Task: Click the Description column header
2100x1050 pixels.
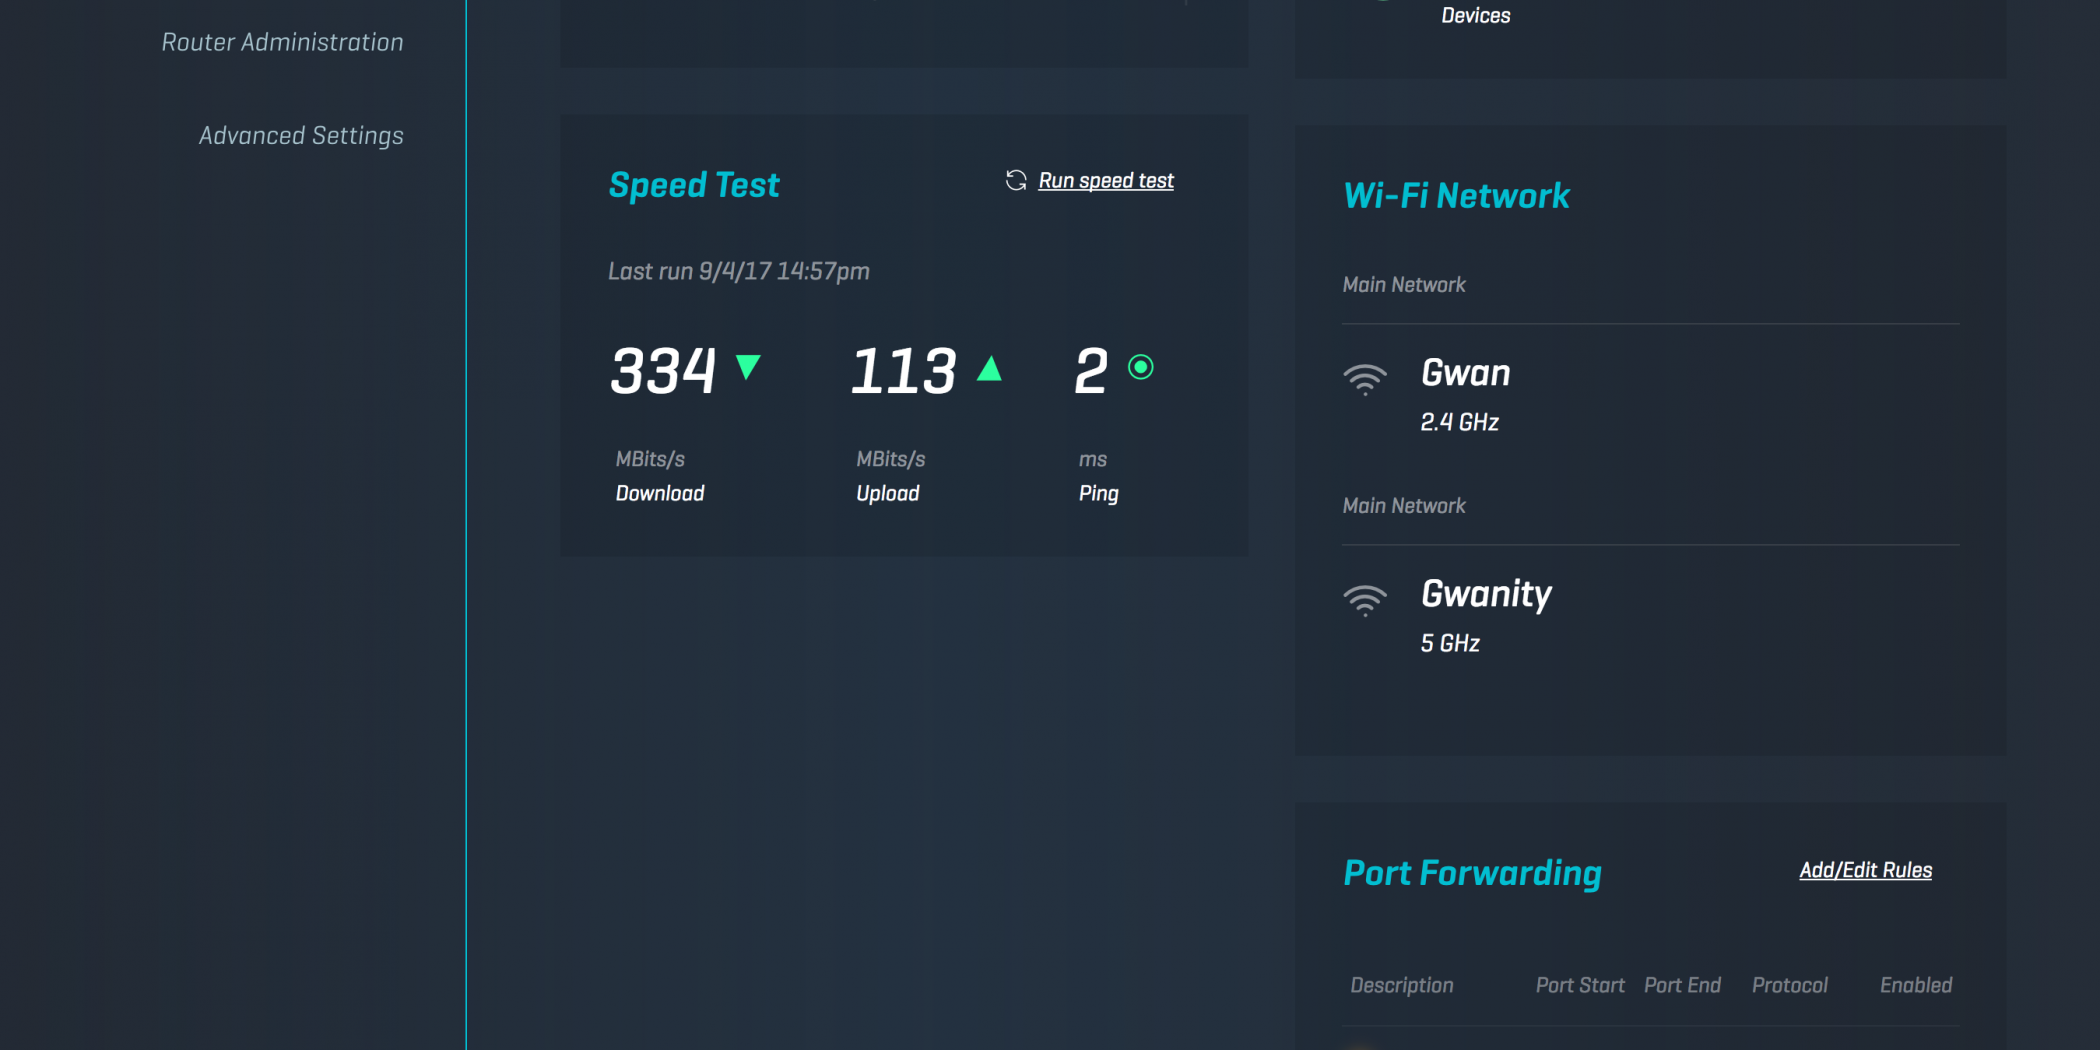Action: coord(1402,985)
